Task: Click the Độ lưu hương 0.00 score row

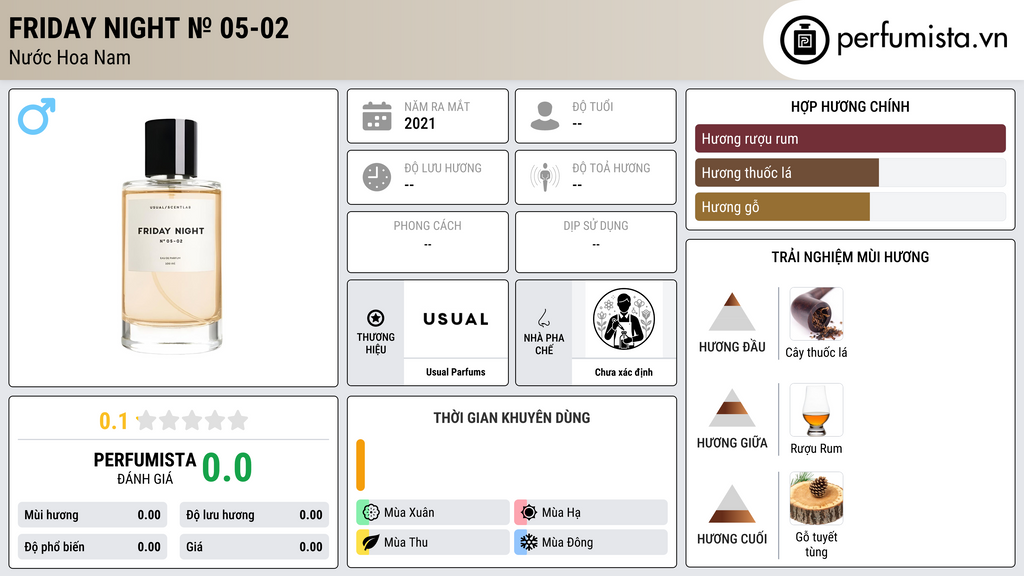Action: click(254, 515)
